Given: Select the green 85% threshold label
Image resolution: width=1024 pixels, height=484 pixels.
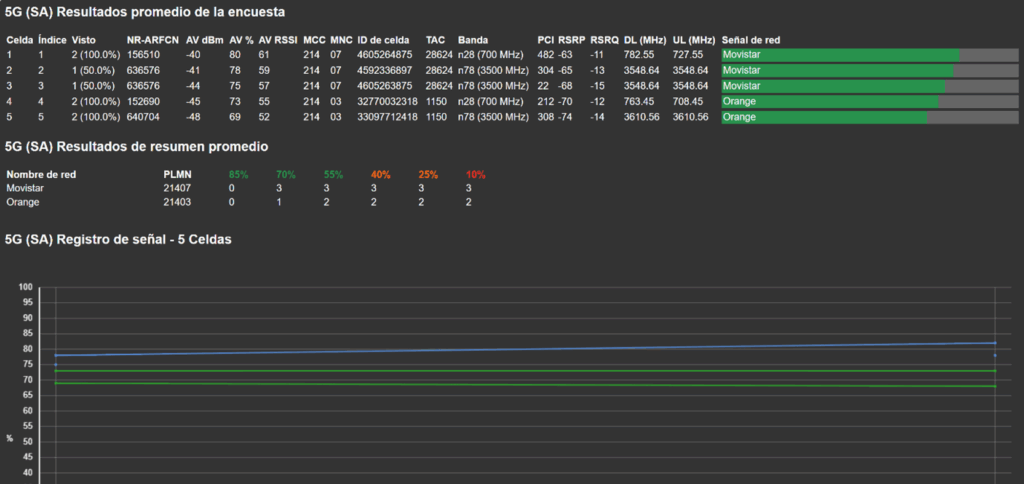Looking at the screenshot, I should 238,174.
